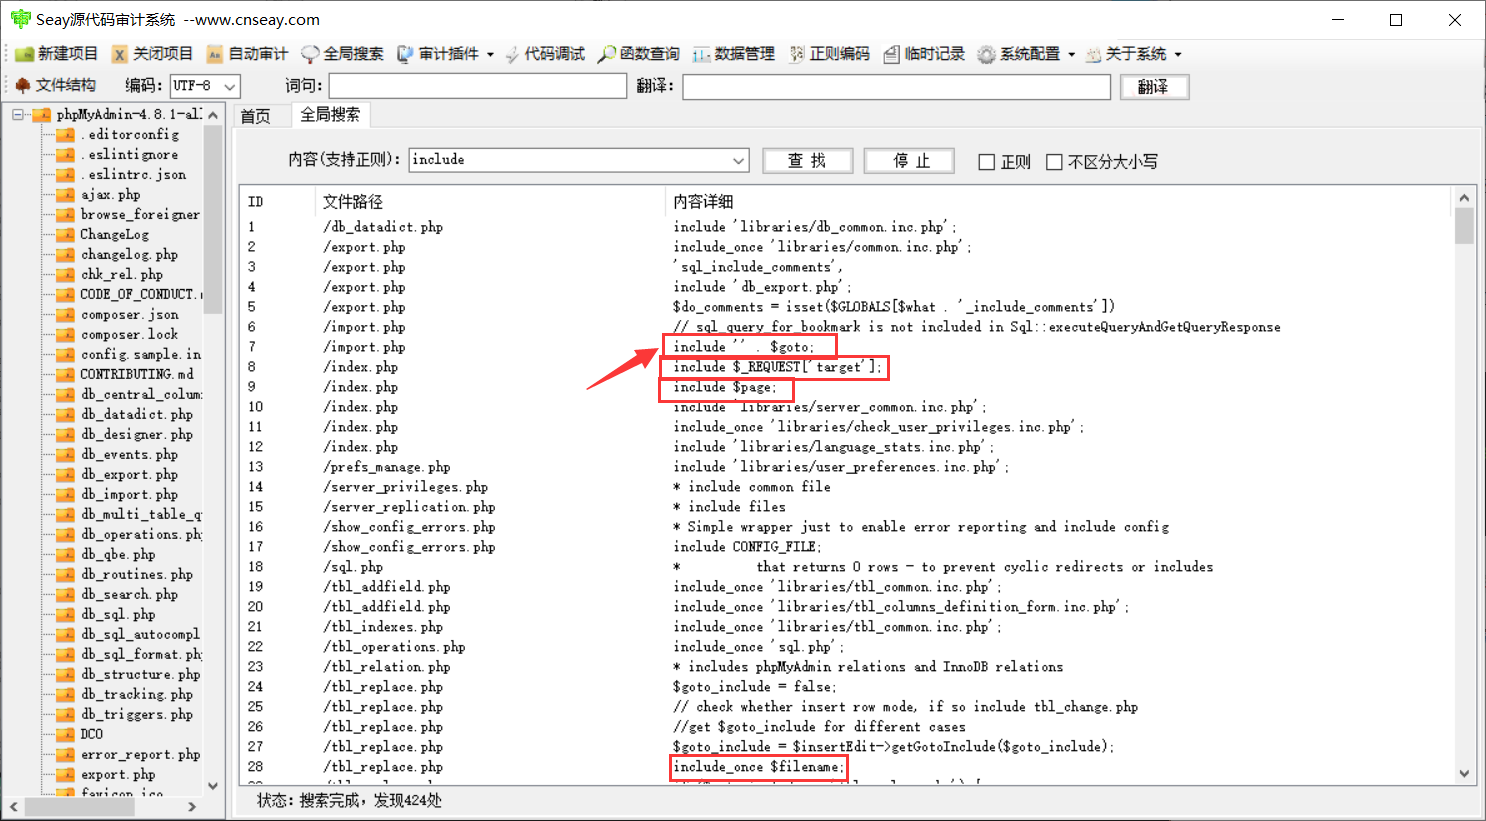This screenshot has height=821, width=1486.
Task: Expand 系统配置 dropdown arrow
Action: [1071, 55]
